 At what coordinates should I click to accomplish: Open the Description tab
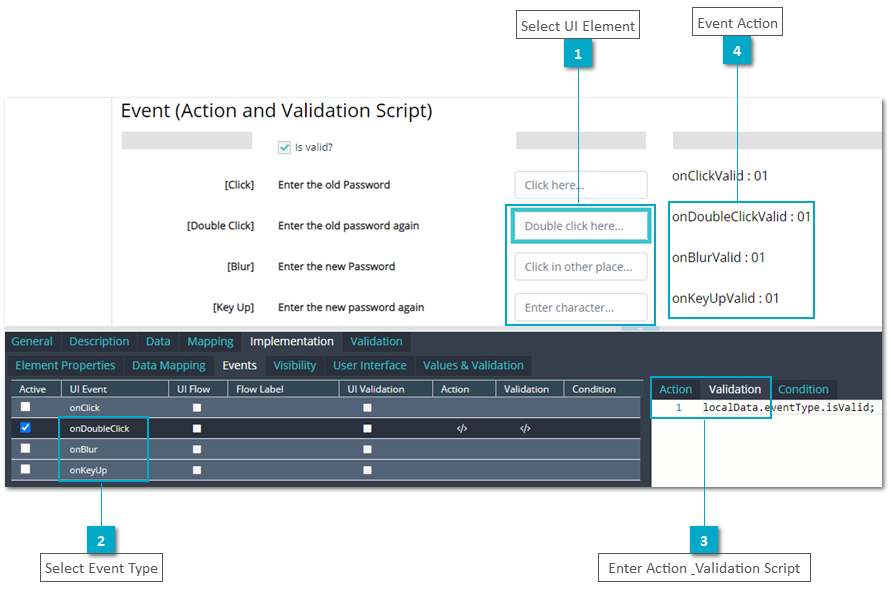coord(99,341)
